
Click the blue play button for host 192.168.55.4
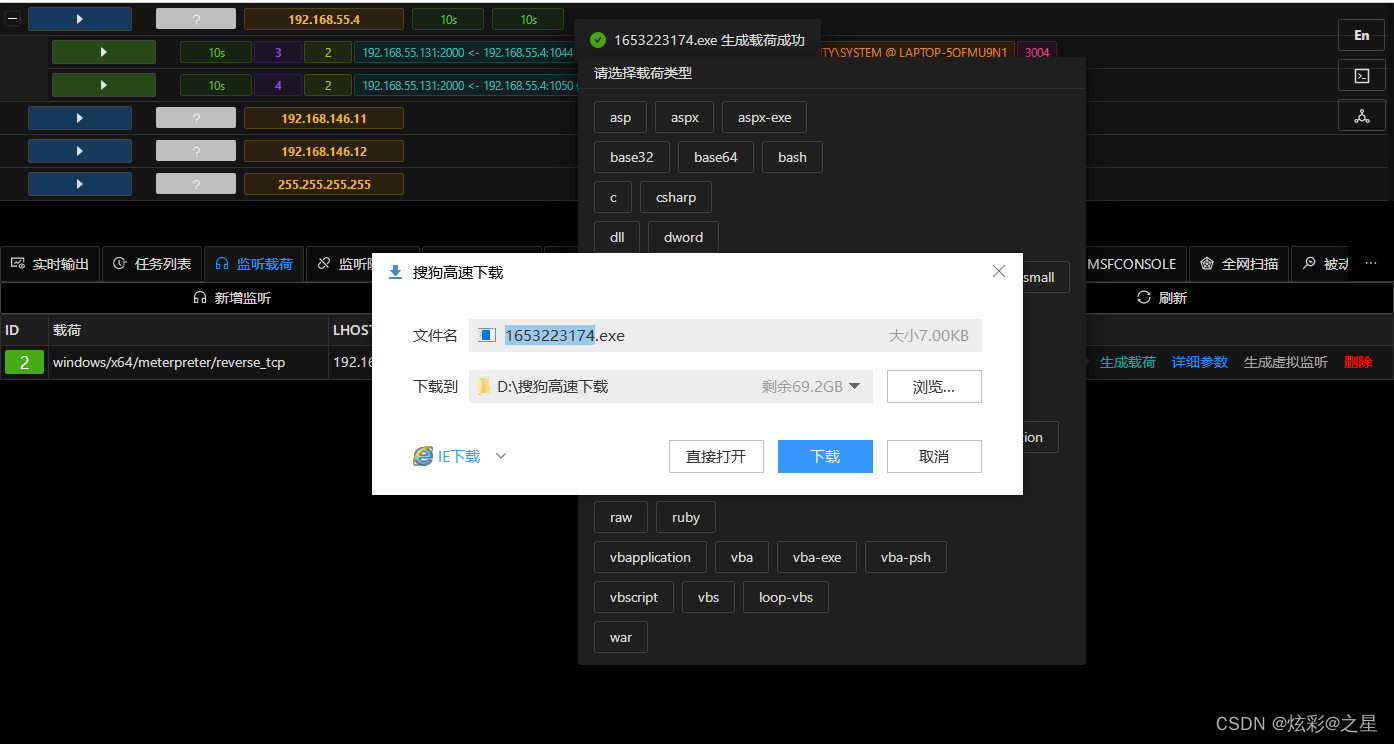pyautogui.click(x=80, y=19)
